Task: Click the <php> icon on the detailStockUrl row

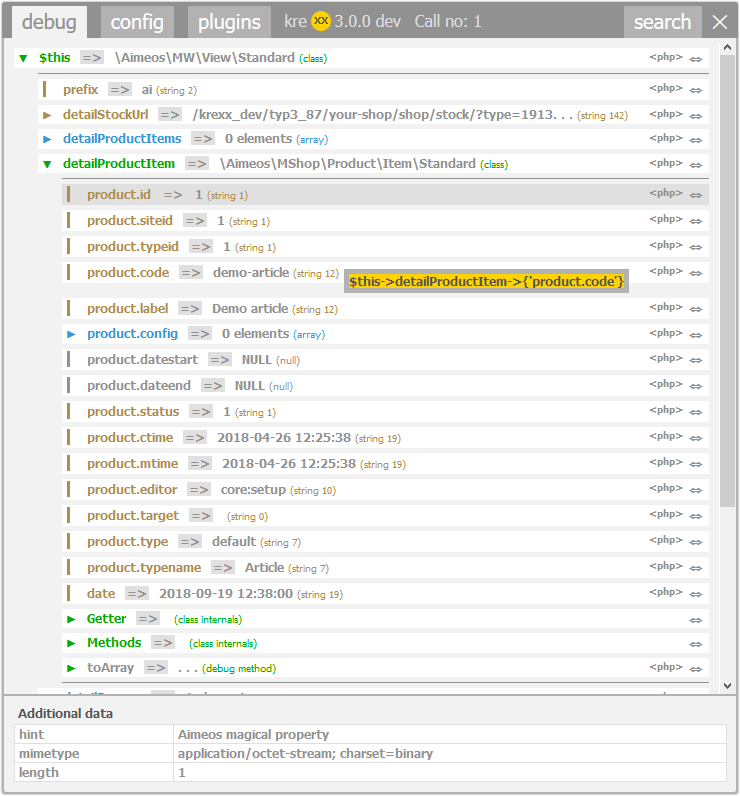Action: point(666,114)
